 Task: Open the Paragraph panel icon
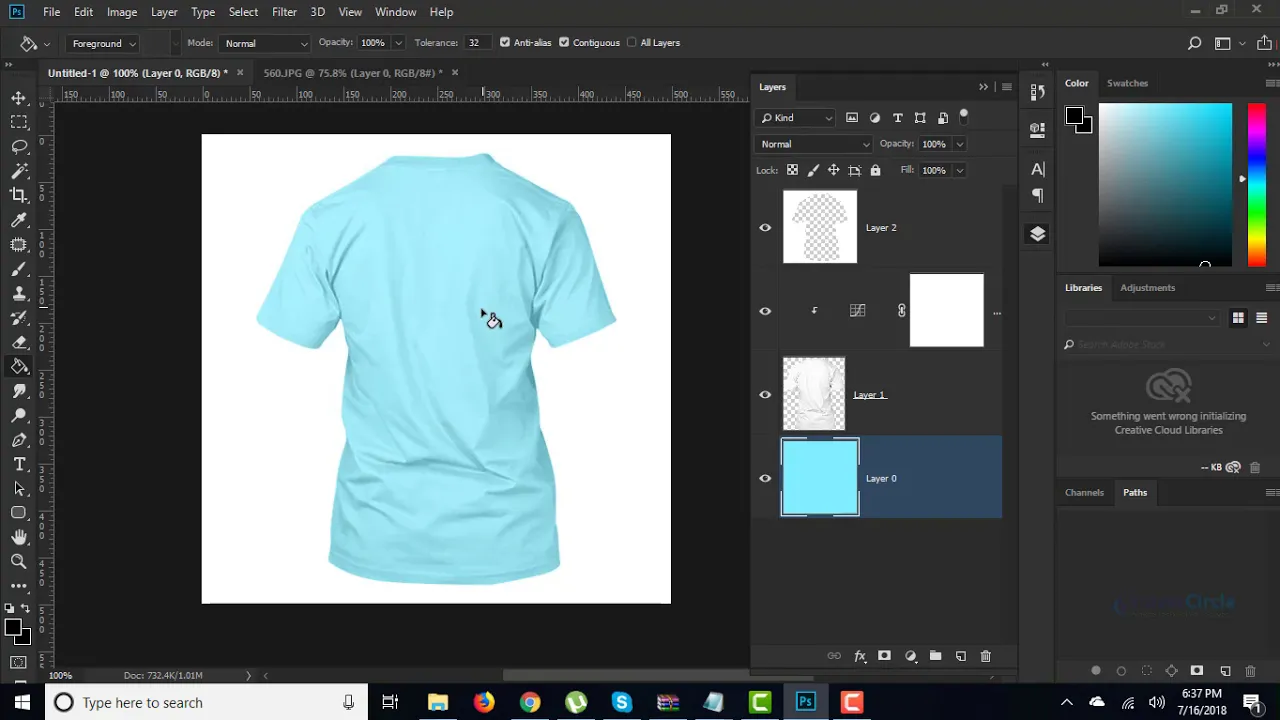tap(1037, 196)
